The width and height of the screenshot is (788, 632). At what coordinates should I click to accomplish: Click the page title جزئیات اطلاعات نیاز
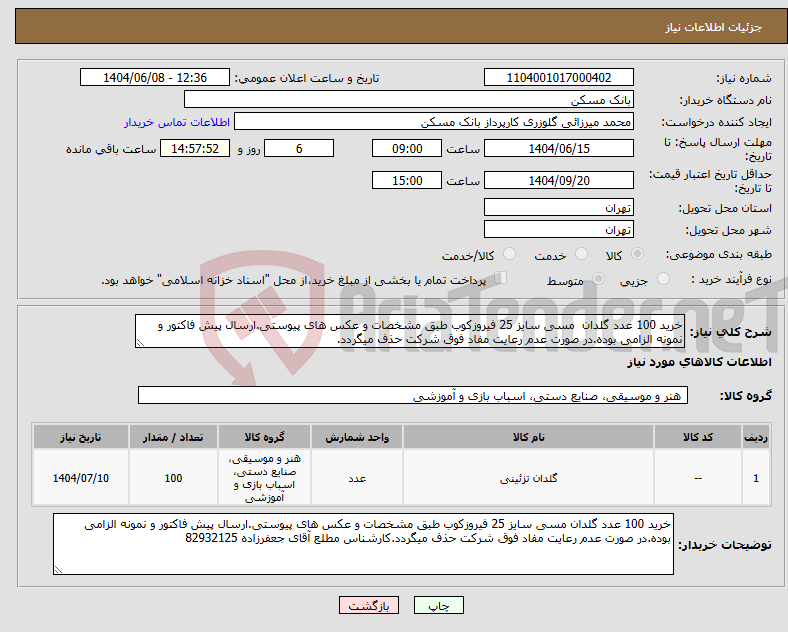tap(714, 27)
